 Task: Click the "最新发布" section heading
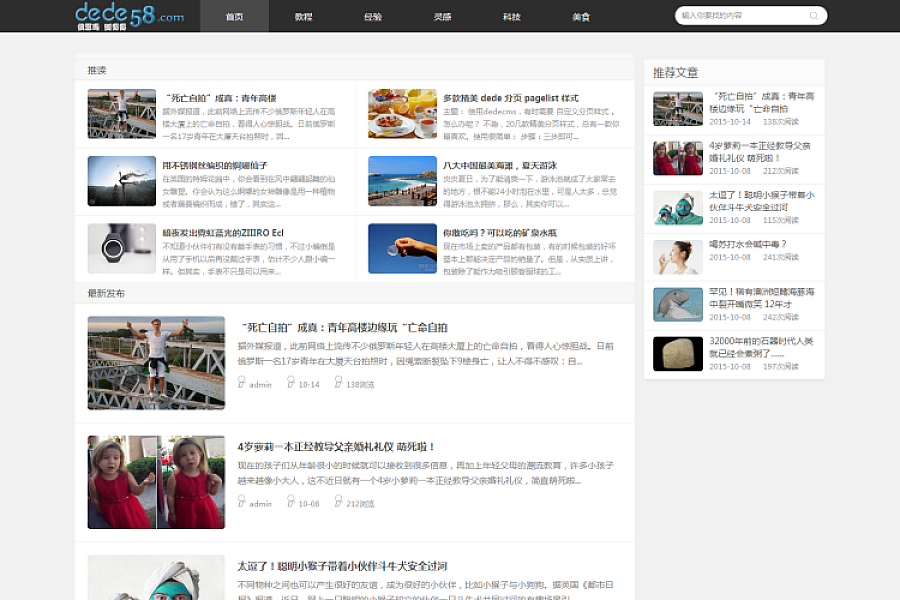coord(106,293)
